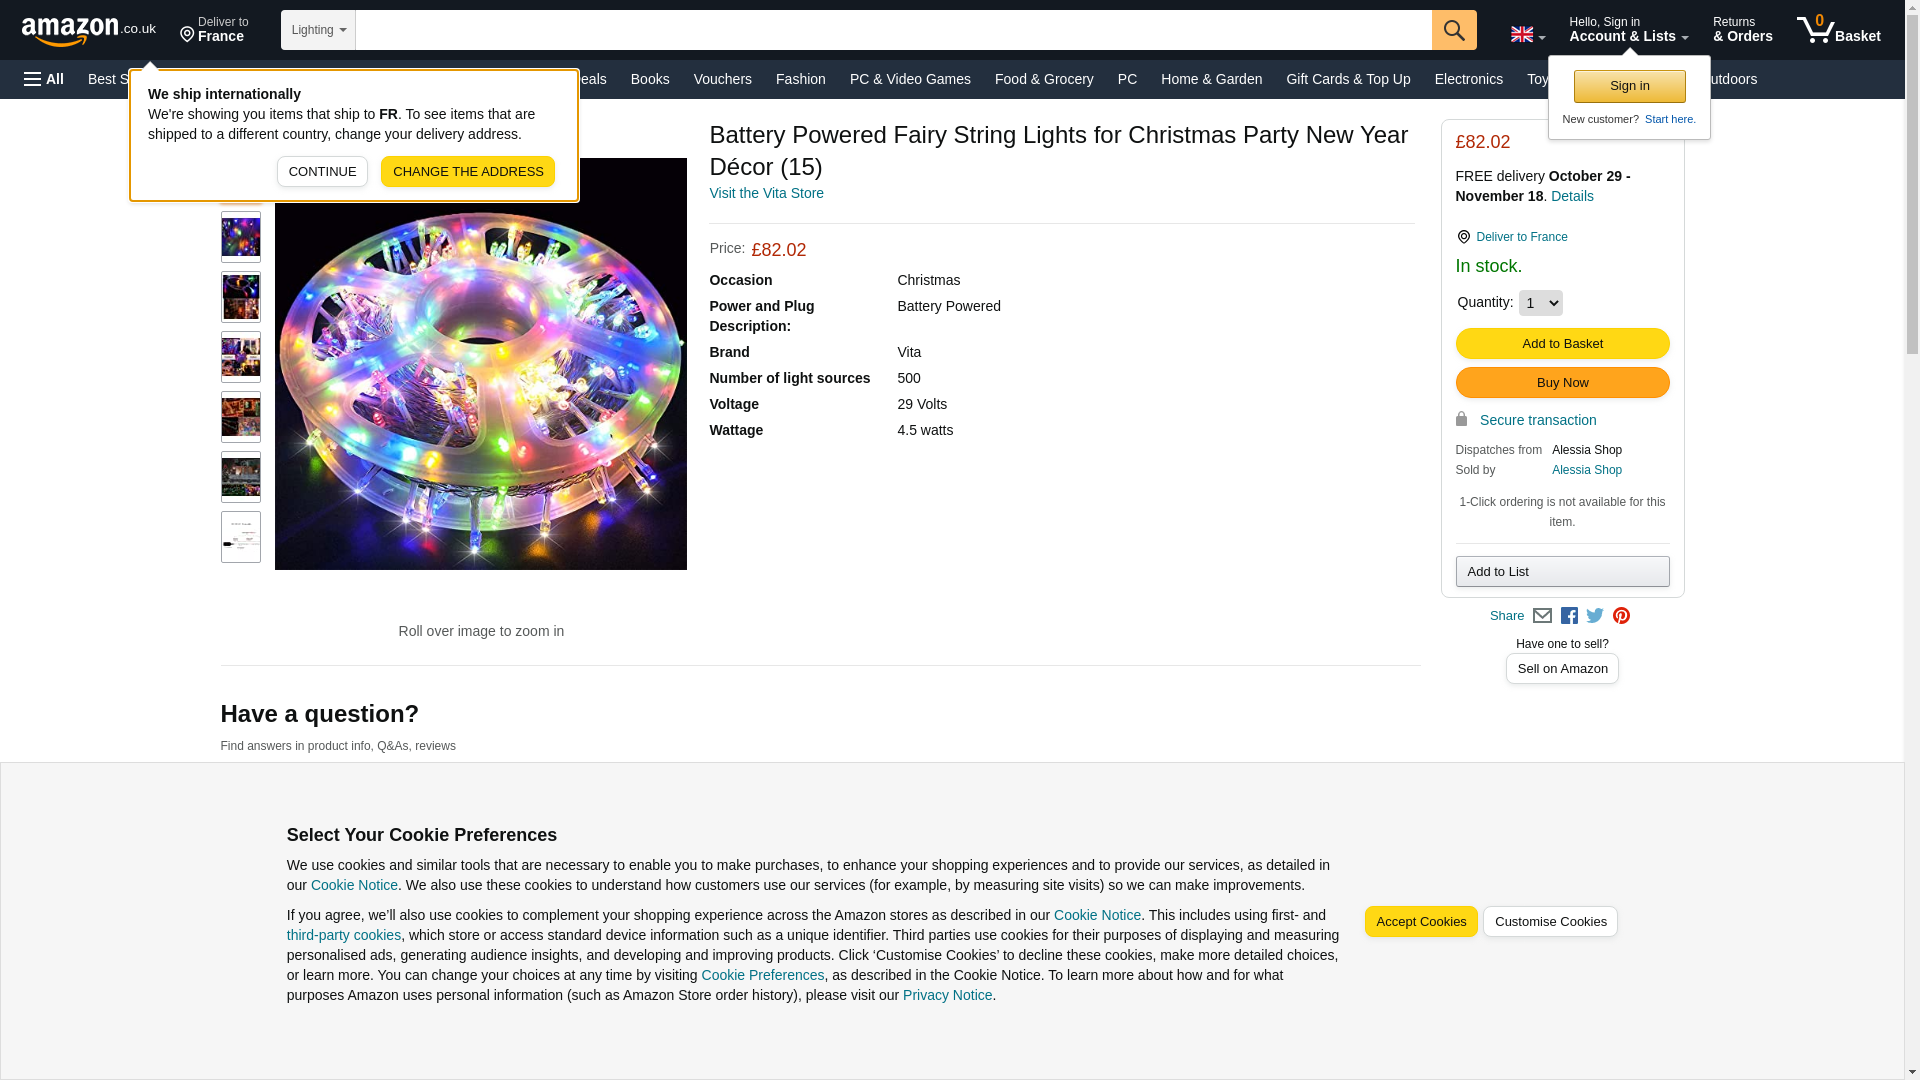Viewport: 1920px width, 1080px height.
Task: Open the Books navigation item
Action: pyautogui.click(x=650, y=79)
